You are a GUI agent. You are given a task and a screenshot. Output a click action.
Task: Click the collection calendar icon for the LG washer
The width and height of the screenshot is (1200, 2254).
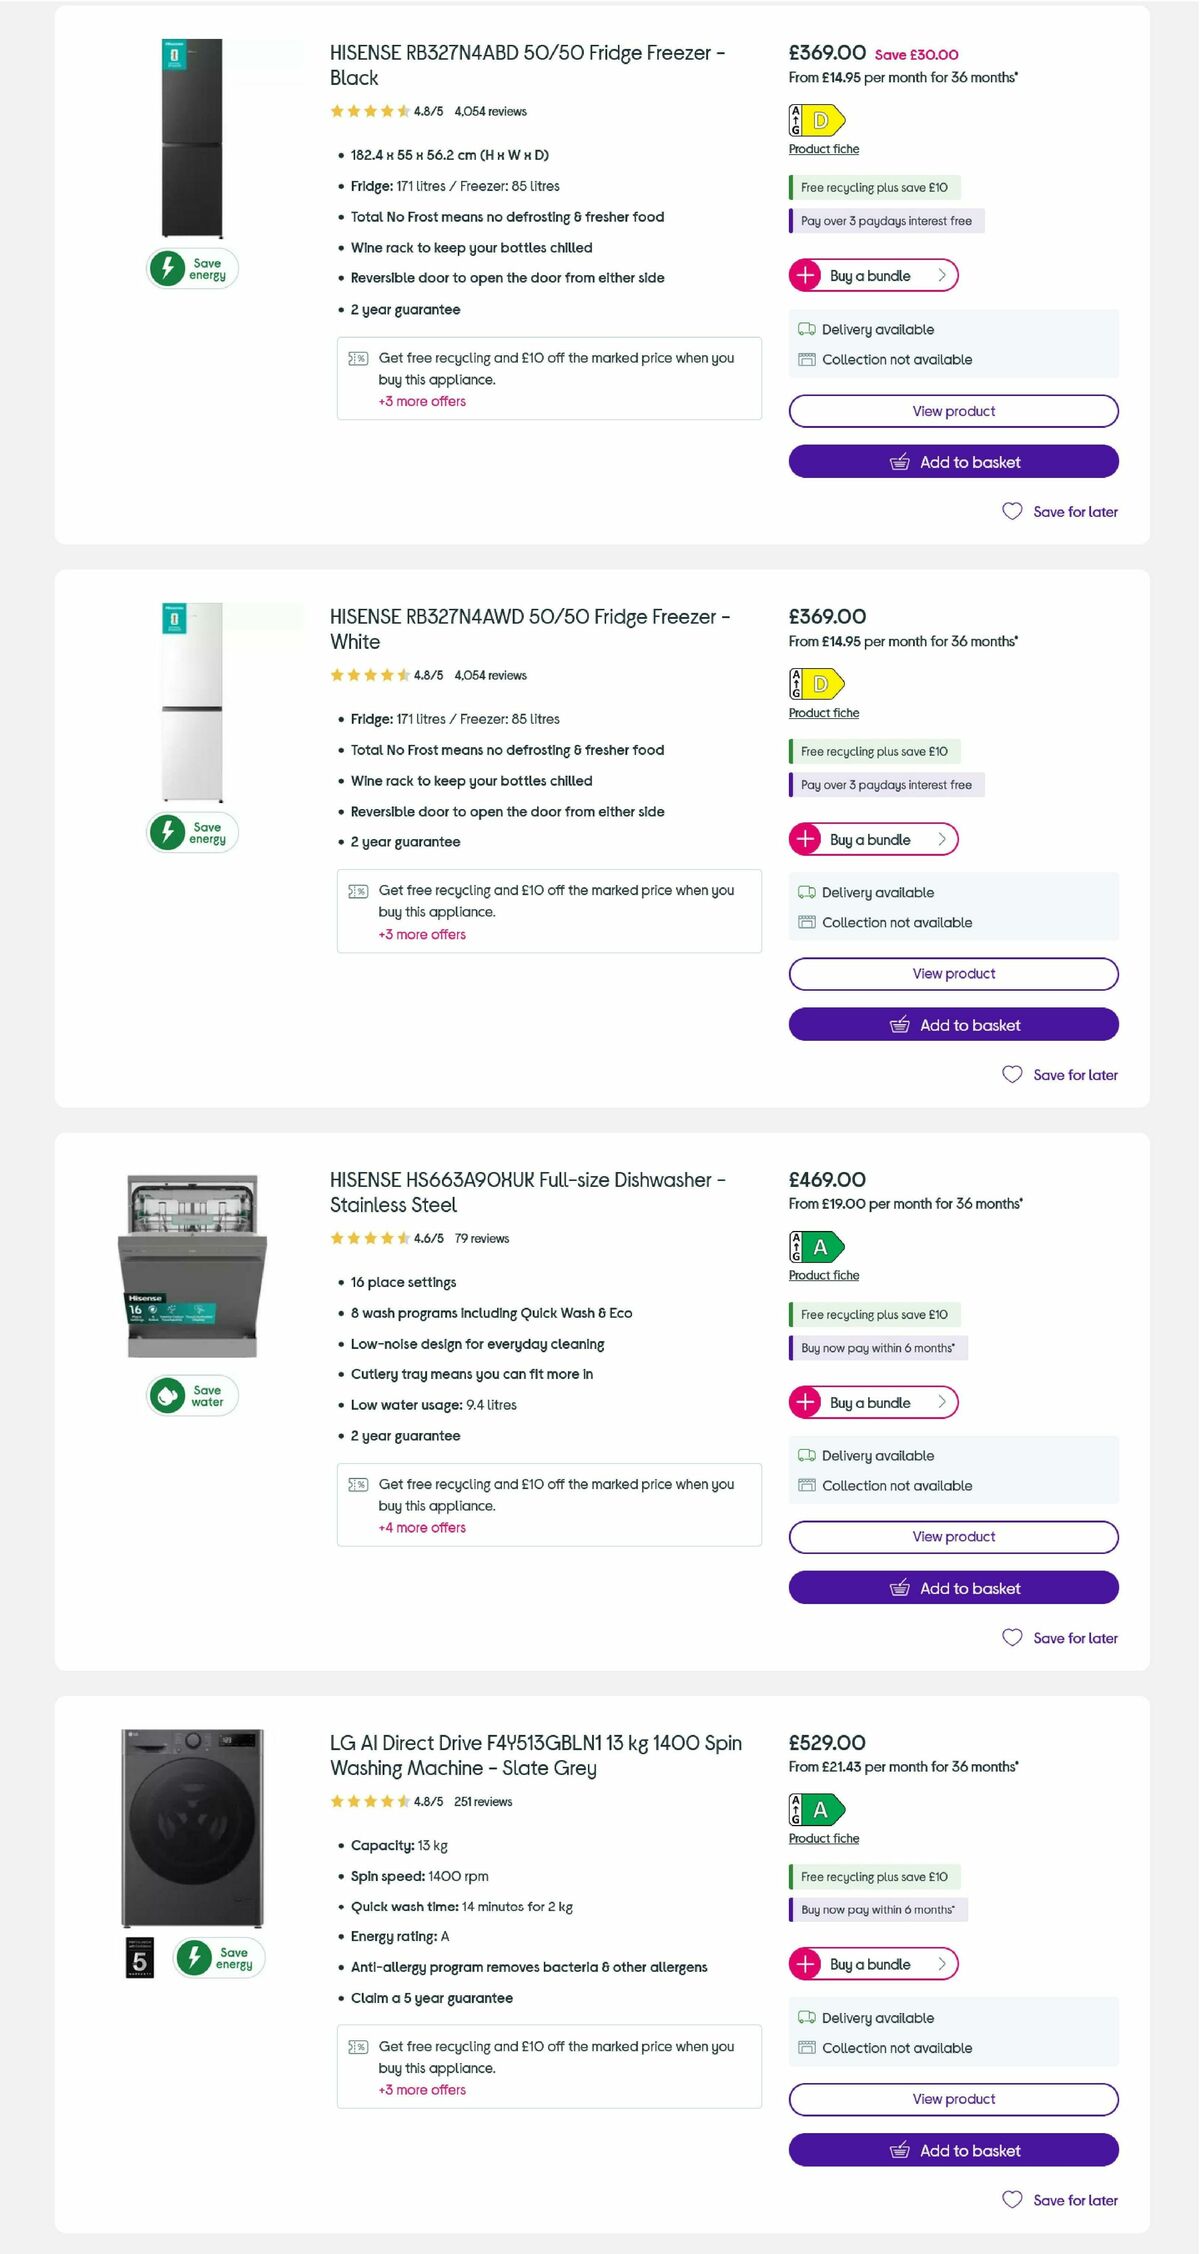pos(806,2048)
